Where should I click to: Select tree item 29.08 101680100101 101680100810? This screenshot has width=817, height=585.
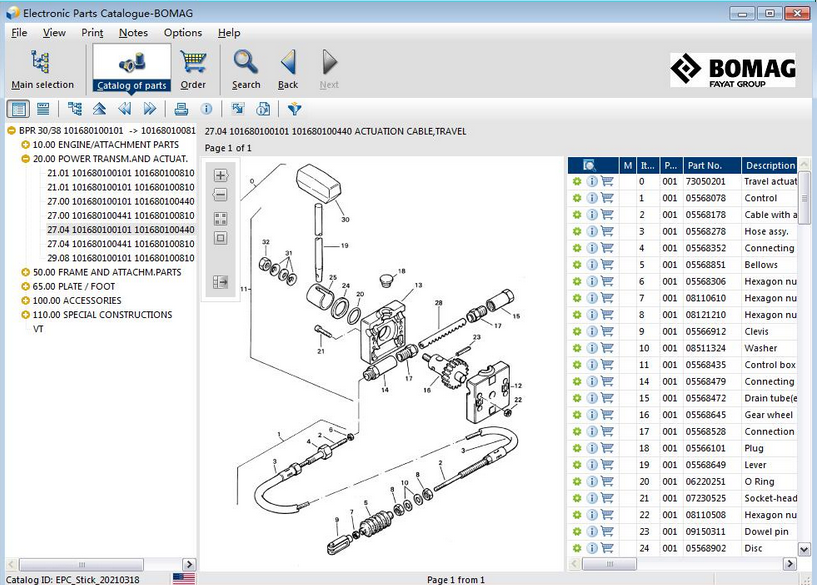click(x=120, y=258)
